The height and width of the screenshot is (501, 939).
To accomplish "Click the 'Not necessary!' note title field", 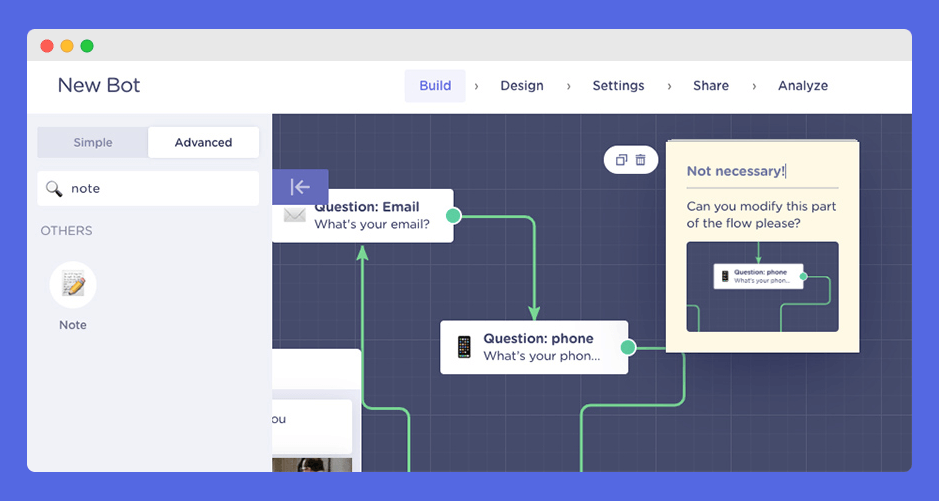I will click(x=762, y=172).
